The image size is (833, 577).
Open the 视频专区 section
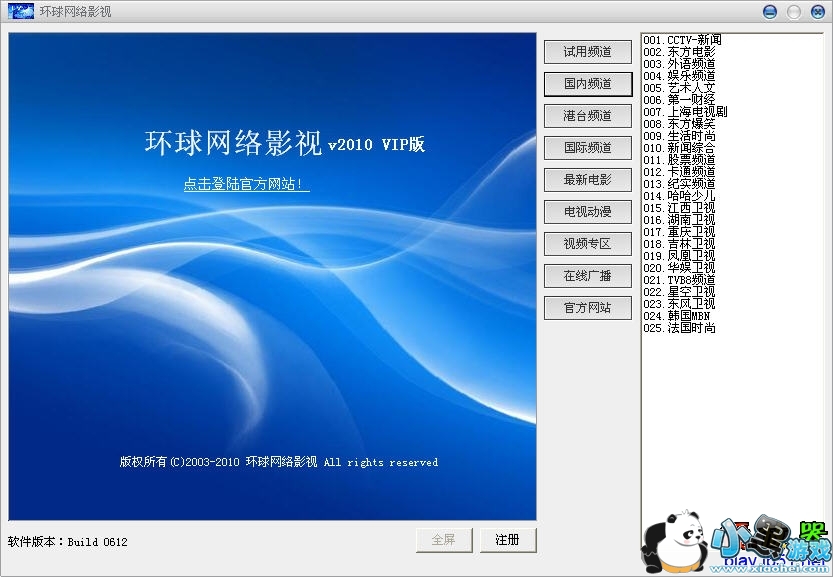[588, 243]
